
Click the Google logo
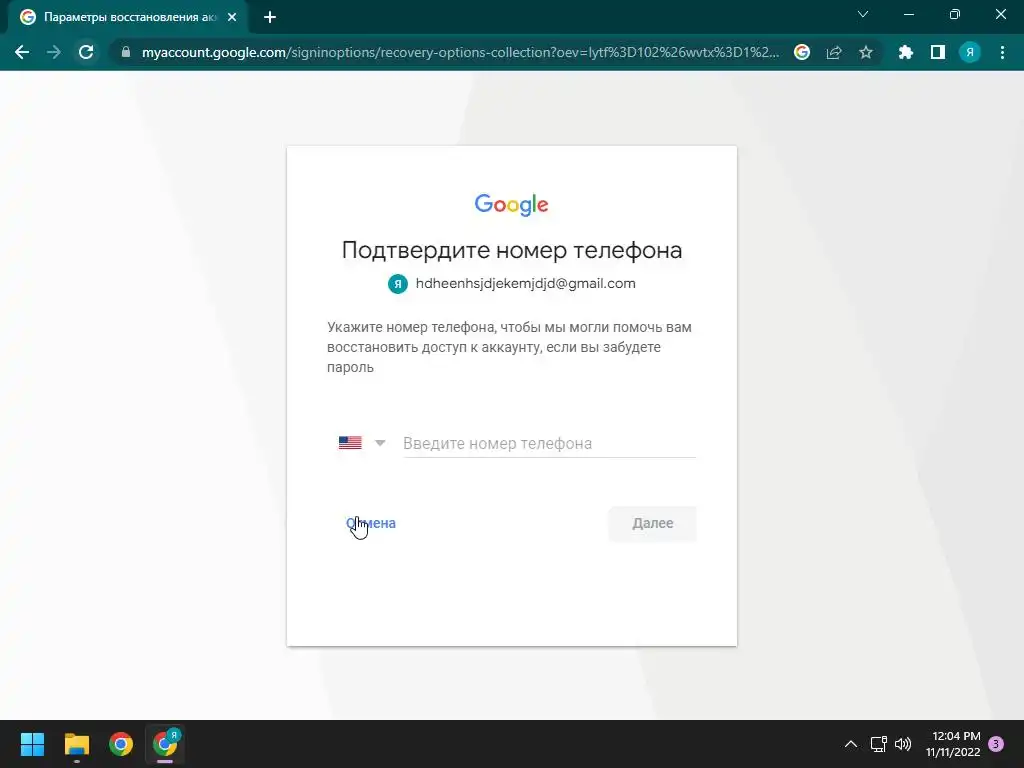[511, 204]
